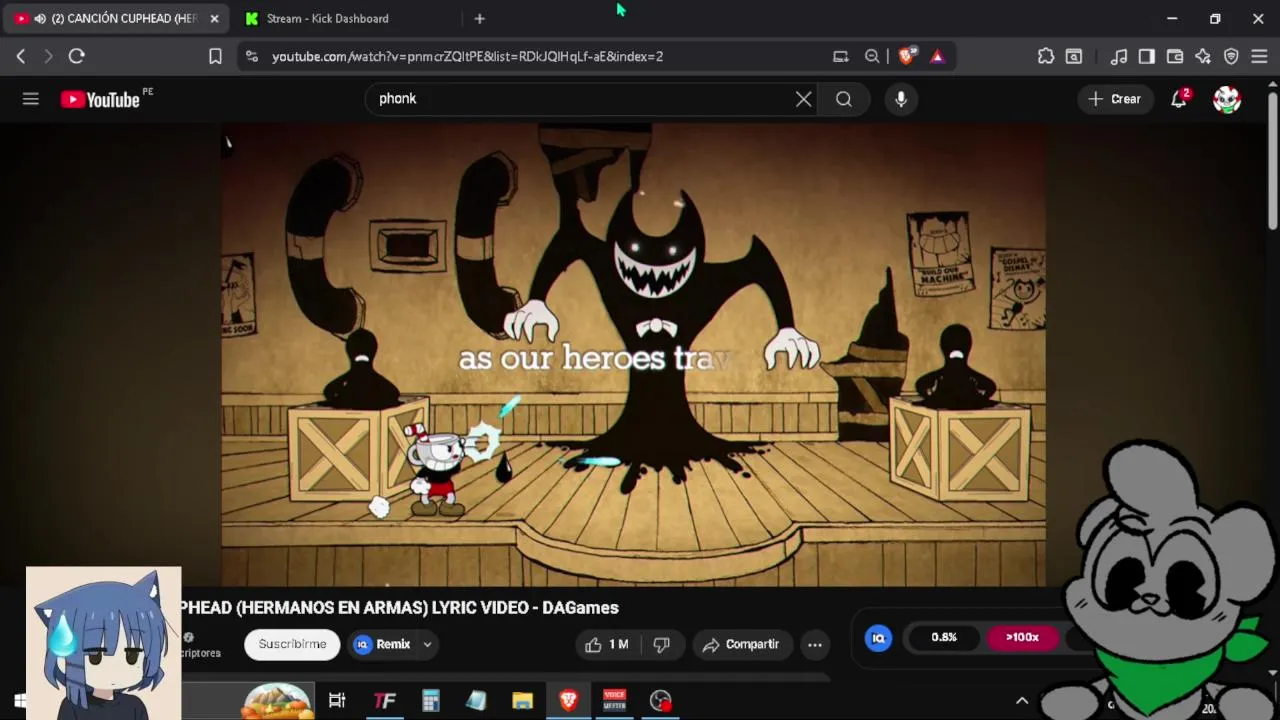Click the page vertical scrollbar
The image size is (1280, 720).
pos(1272,160)
